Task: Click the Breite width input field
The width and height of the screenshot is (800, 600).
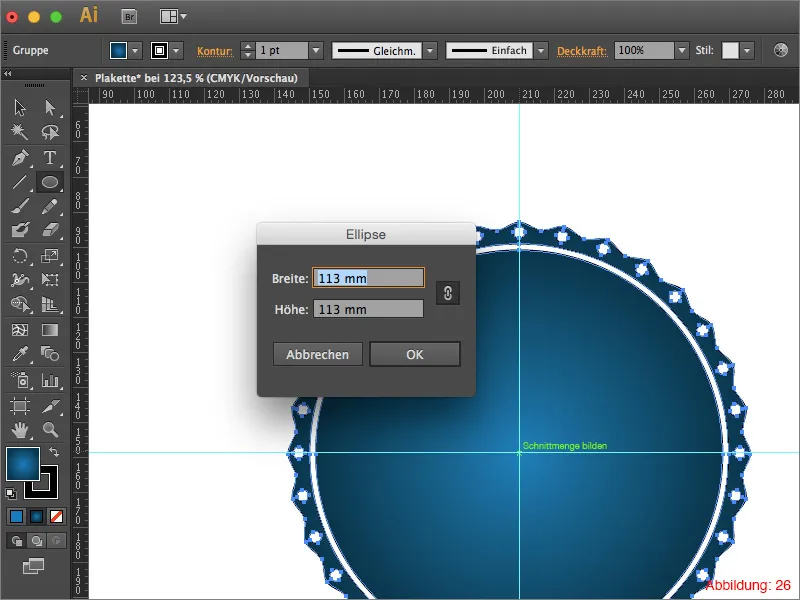Action: (x=368, y=278)
